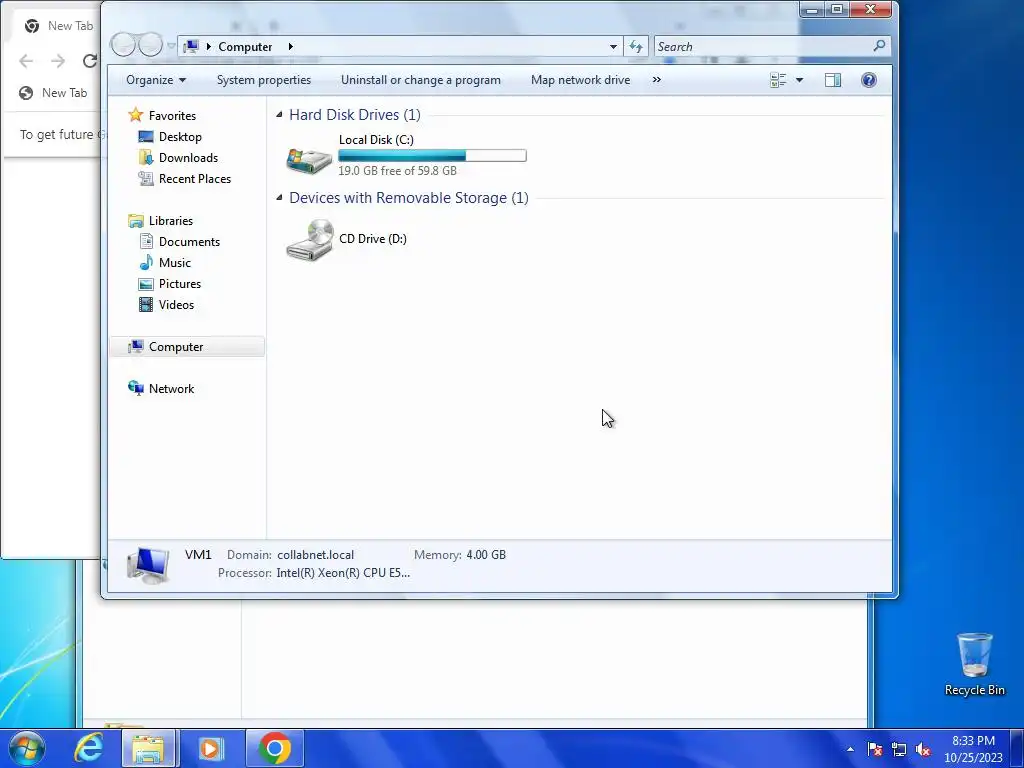Click the taskbar clock
The width and height of the screenshot is (1024, 768).
[973, 749]
